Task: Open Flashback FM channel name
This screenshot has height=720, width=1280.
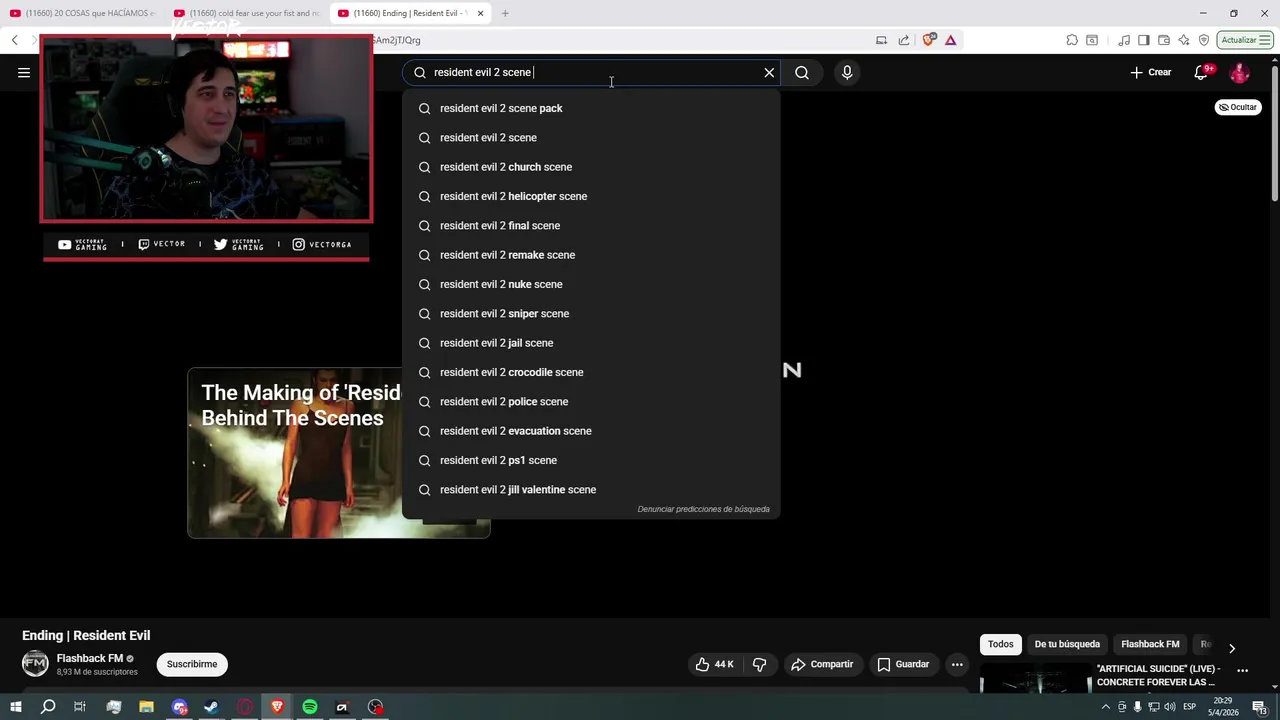Action: tap(90, 658)
